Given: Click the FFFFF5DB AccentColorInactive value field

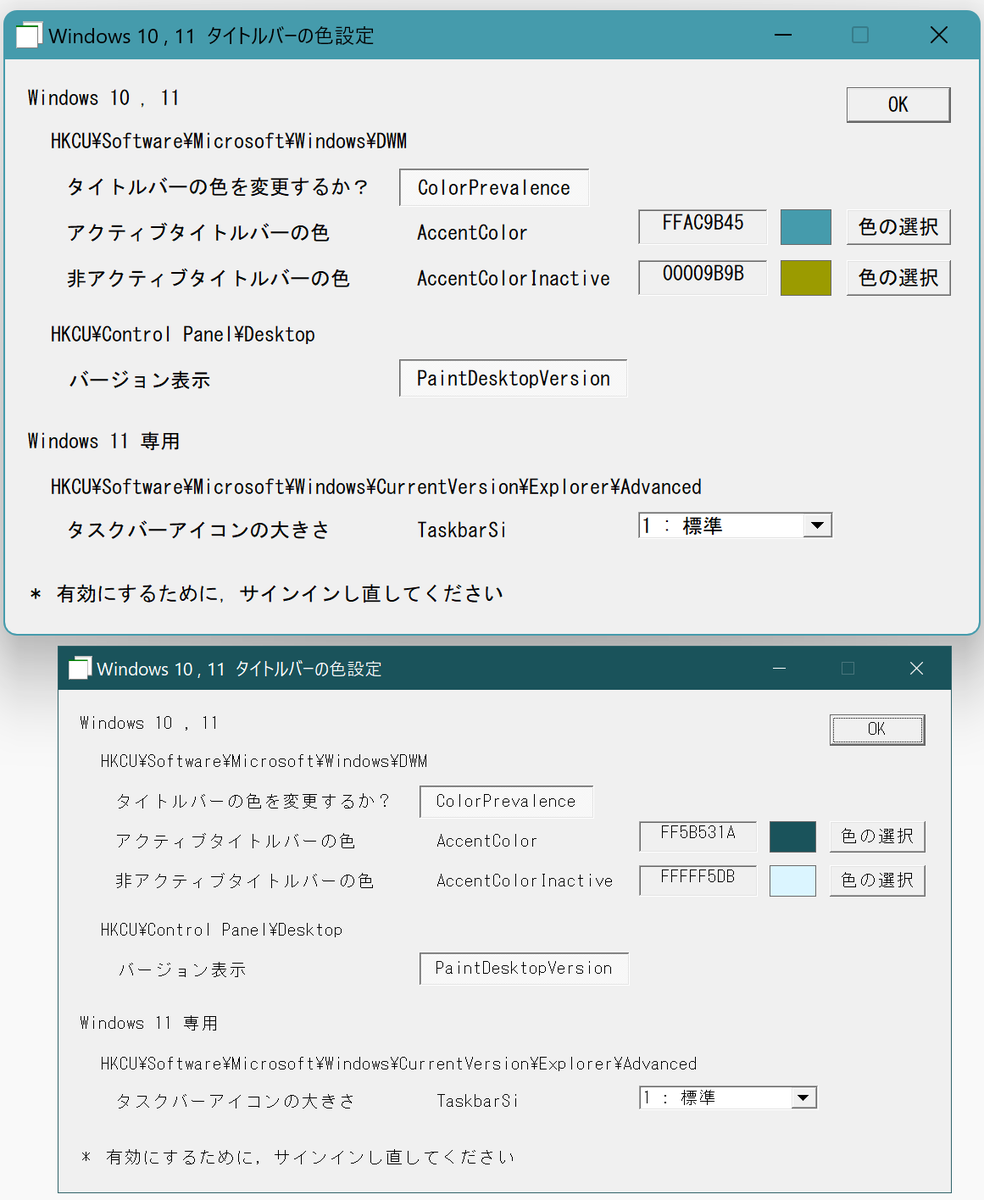Looking at the screenshot, I should coord(698,880).
